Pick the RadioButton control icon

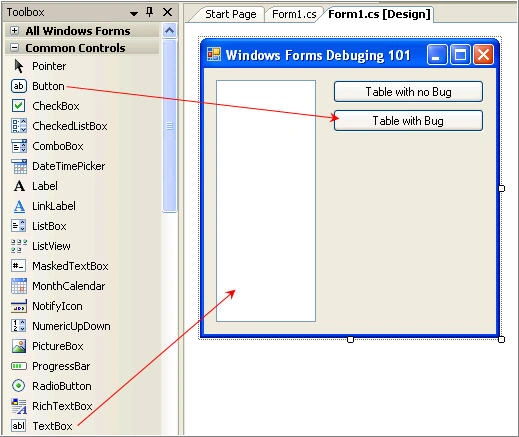click(x=19, y=386)
